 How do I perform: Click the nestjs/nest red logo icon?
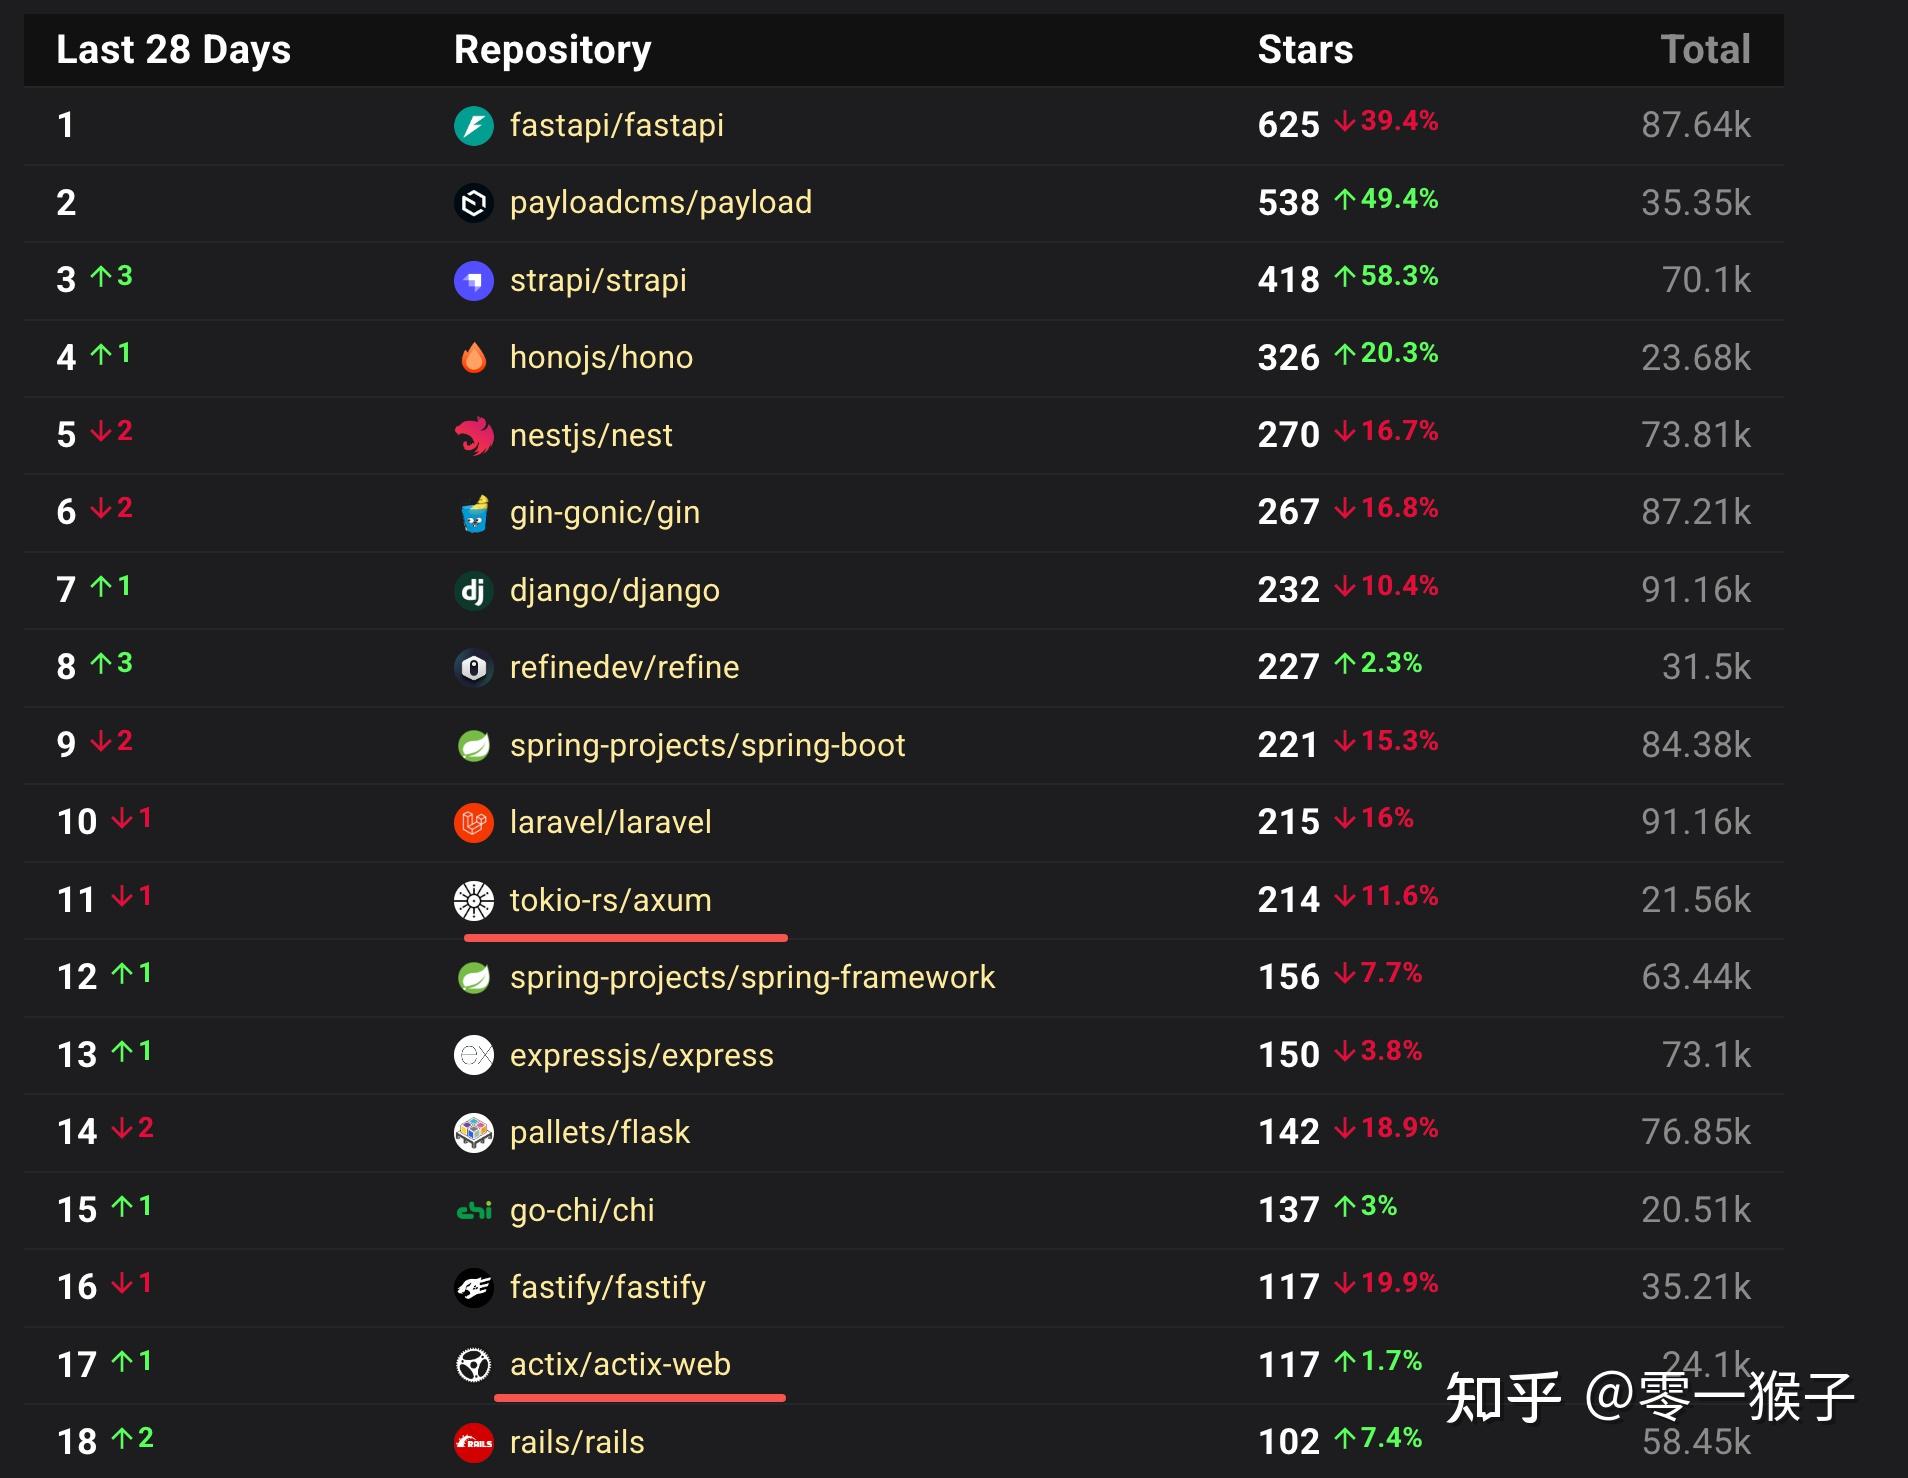click(x=474, y=436)
